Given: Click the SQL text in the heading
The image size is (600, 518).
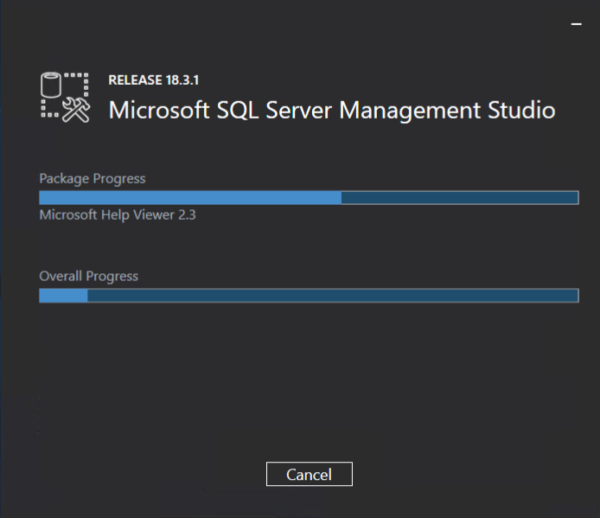Looking at the screenshot, I should point(237,110).
